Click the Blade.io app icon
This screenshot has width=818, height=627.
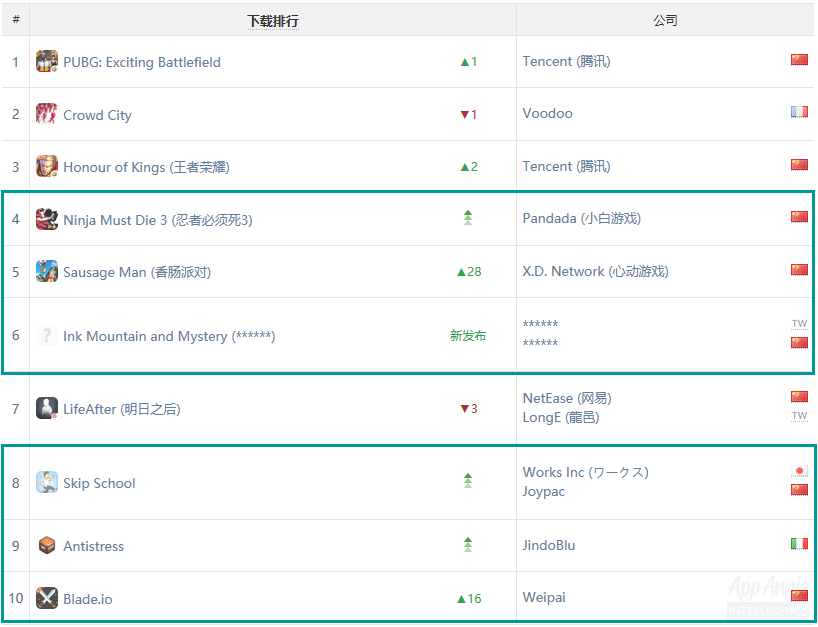tap(46, 598)
